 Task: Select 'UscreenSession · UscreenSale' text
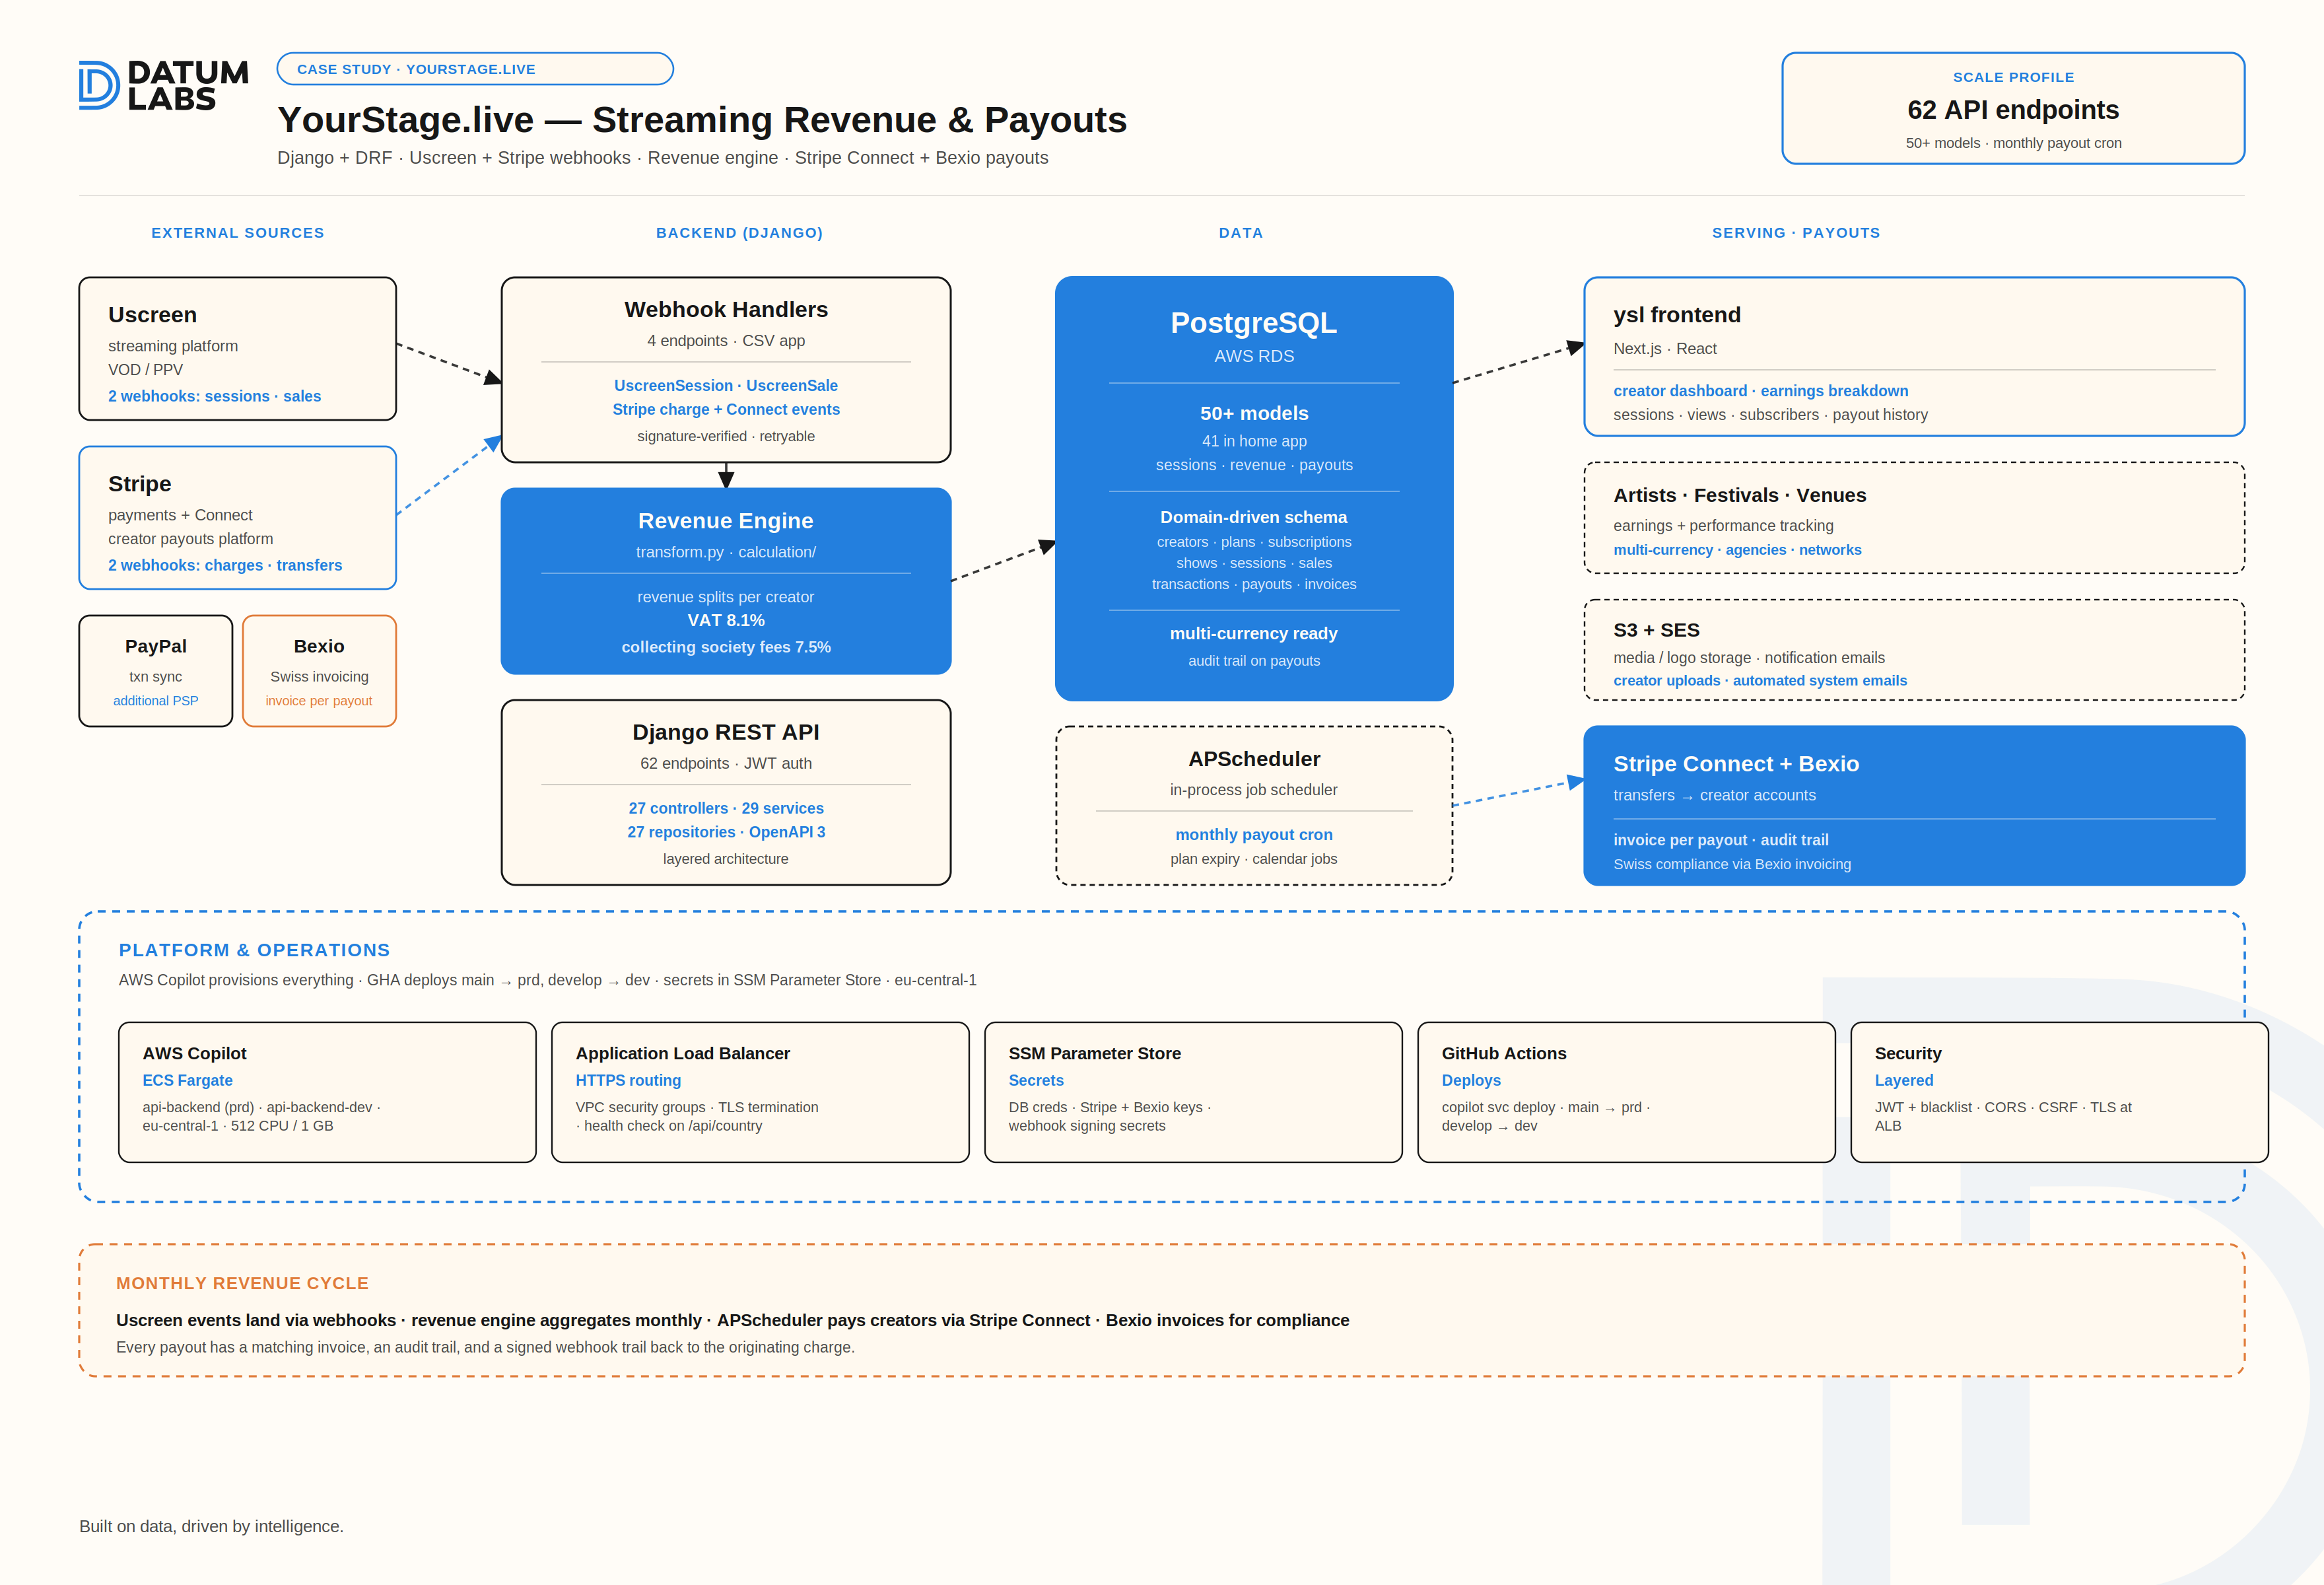(x=726, y=386)
